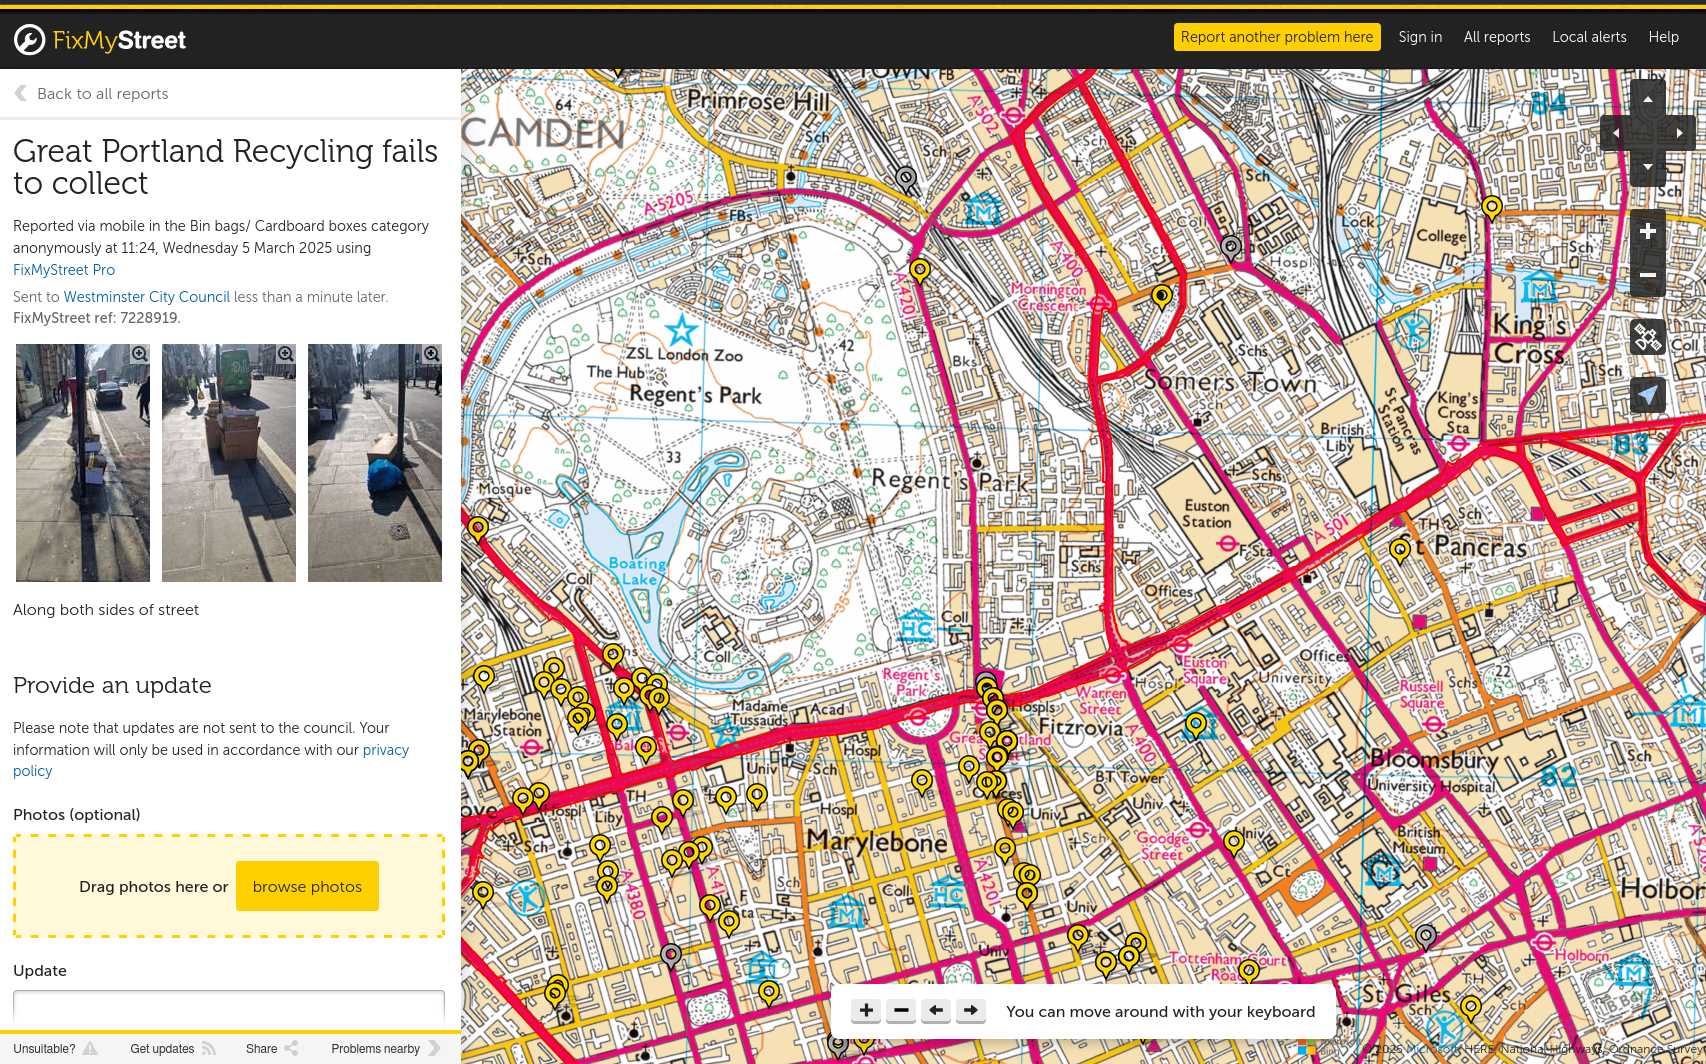Enlarge the third photo with blue bag
Screen dimensions: 1706x1064
click(375, 463)
